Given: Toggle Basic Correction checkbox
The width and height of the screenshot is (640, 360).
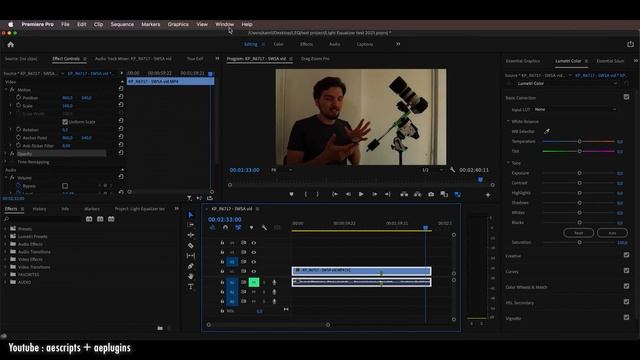Looking at the screenshot, I should (626, 97).
